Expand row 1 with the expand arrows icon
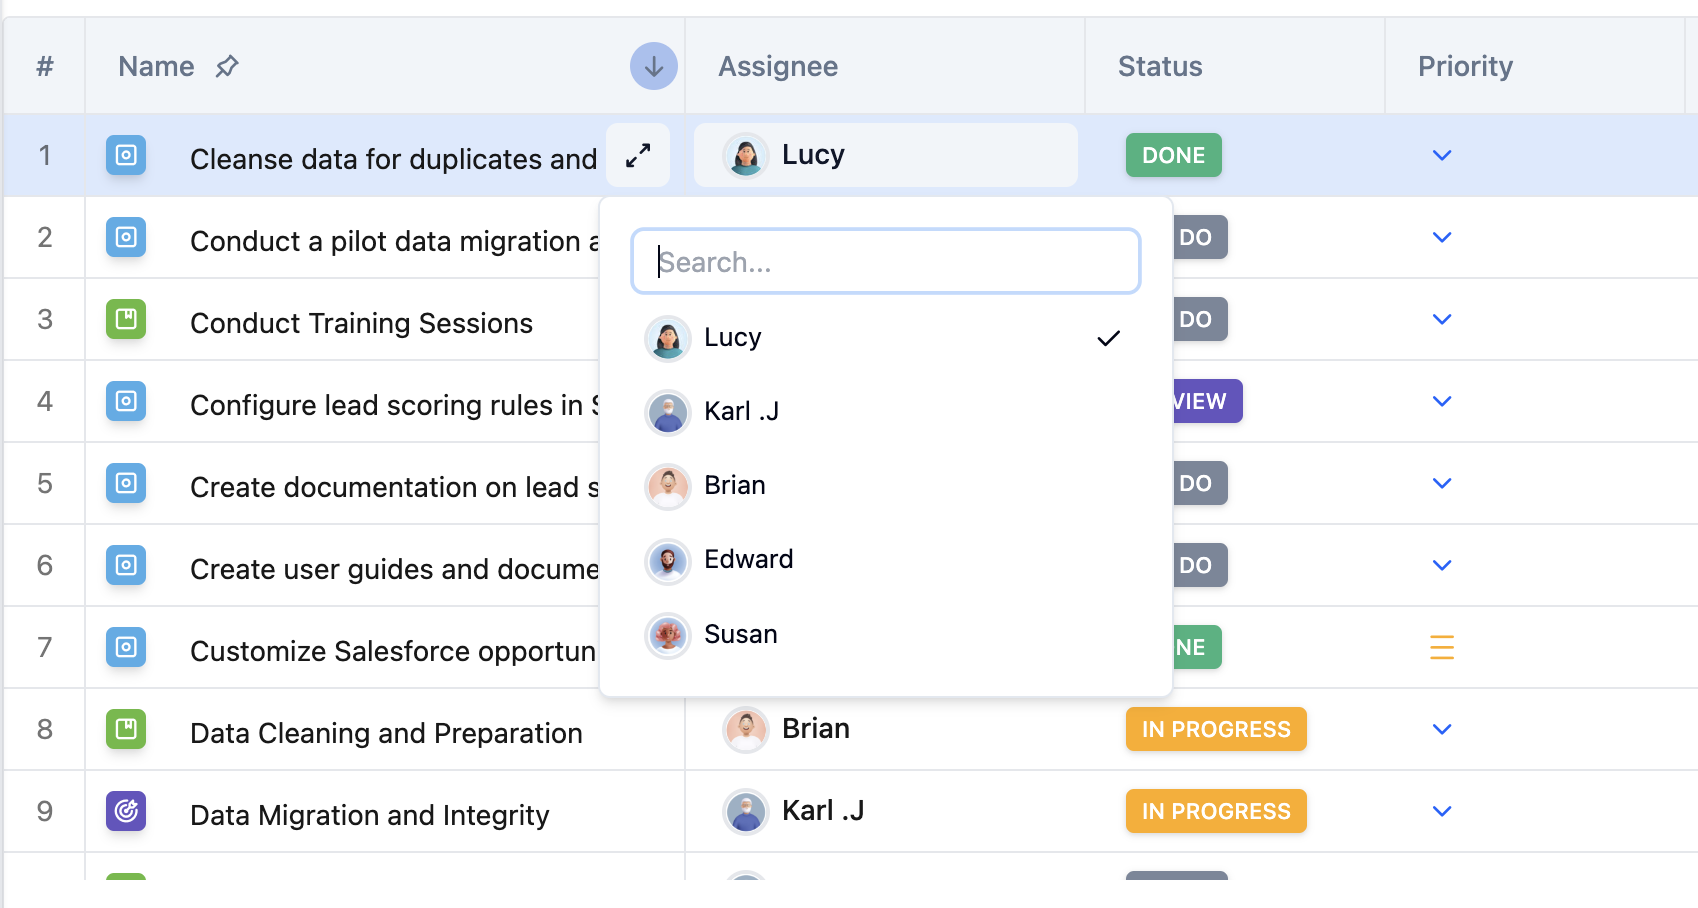Image resolution: width=1698 pixels, height=908 pixels. click(x=638, y=155)
